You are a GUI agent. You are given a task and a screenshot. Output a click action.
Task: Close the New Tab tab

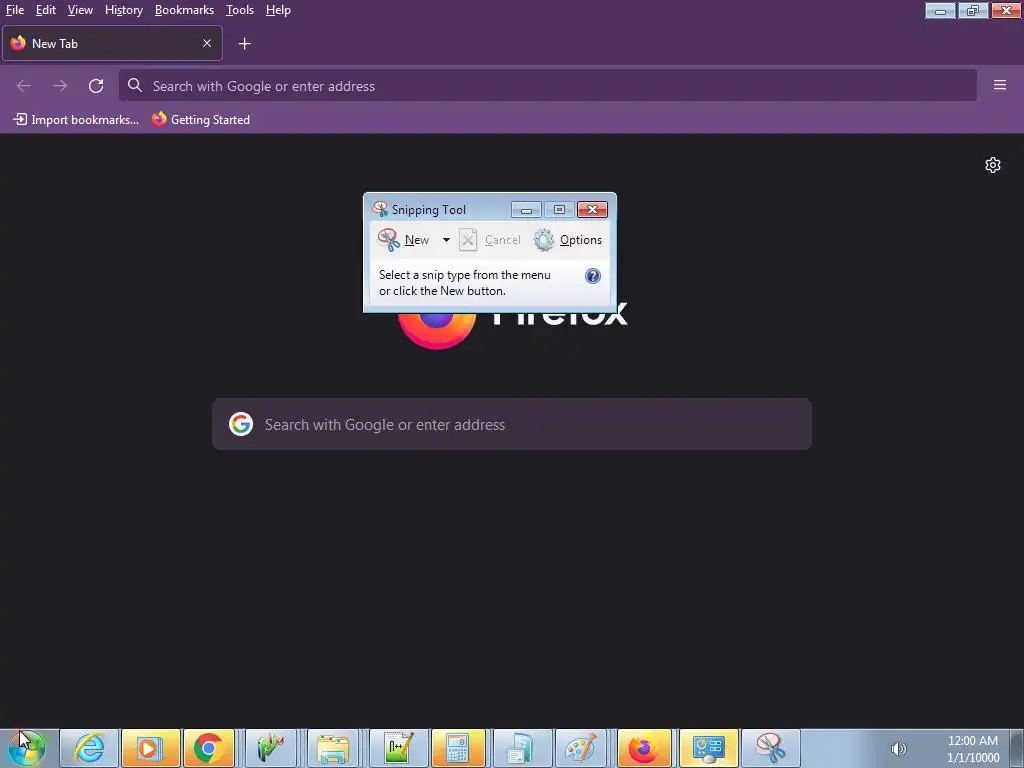click(206, 43)
